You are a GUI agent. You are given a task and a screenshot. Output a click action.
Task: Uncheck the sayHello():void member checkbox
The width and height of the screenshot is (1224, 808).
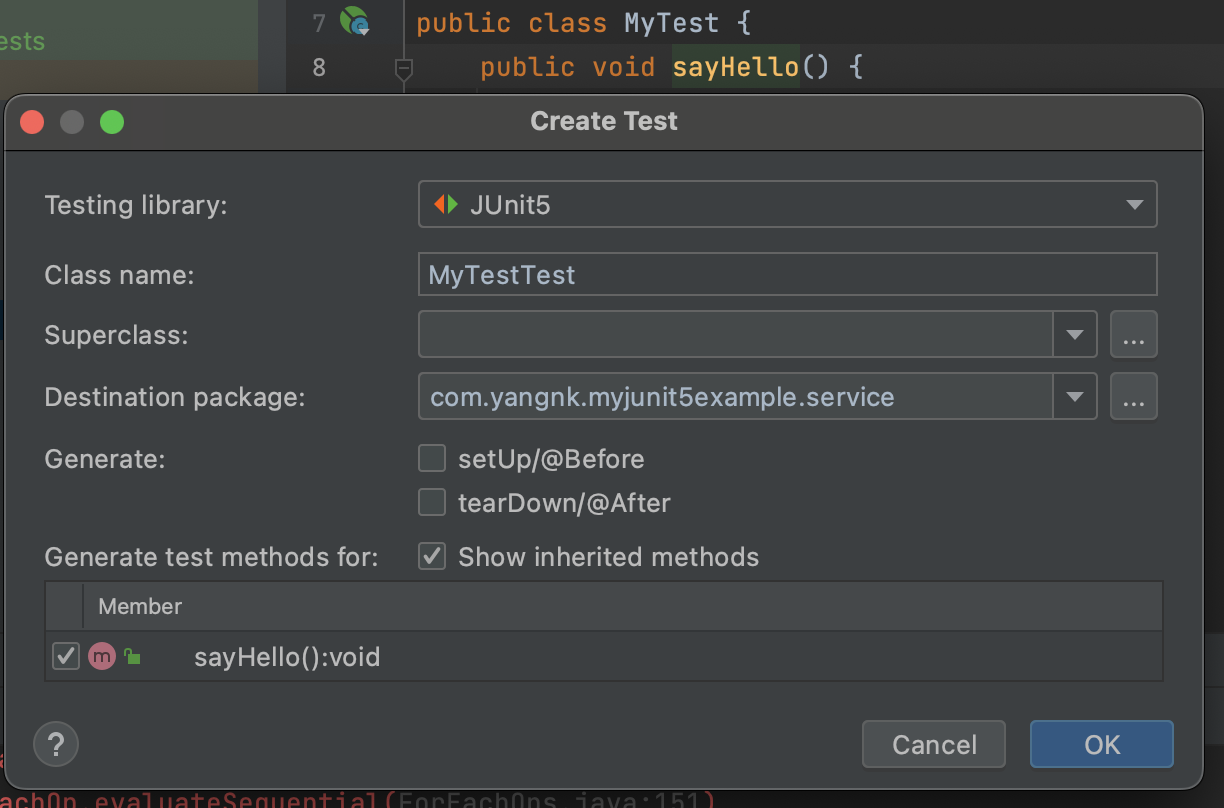66,656
